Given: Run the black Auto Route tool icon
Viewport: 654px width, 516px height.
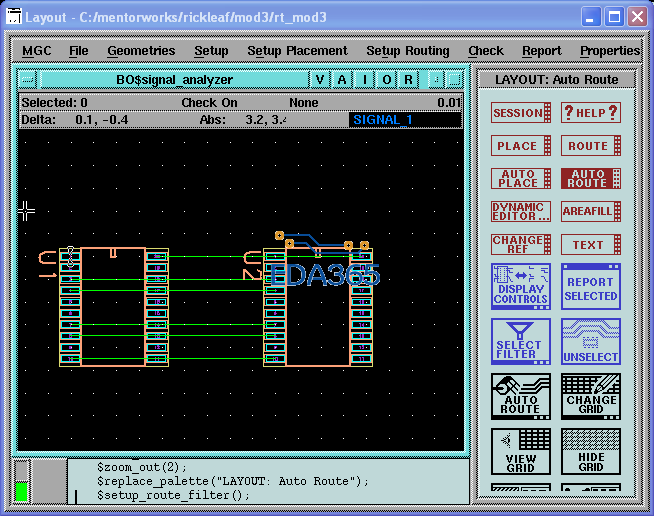Looking at the screenshot, I should pyautogui.click(x=520, y=396).
